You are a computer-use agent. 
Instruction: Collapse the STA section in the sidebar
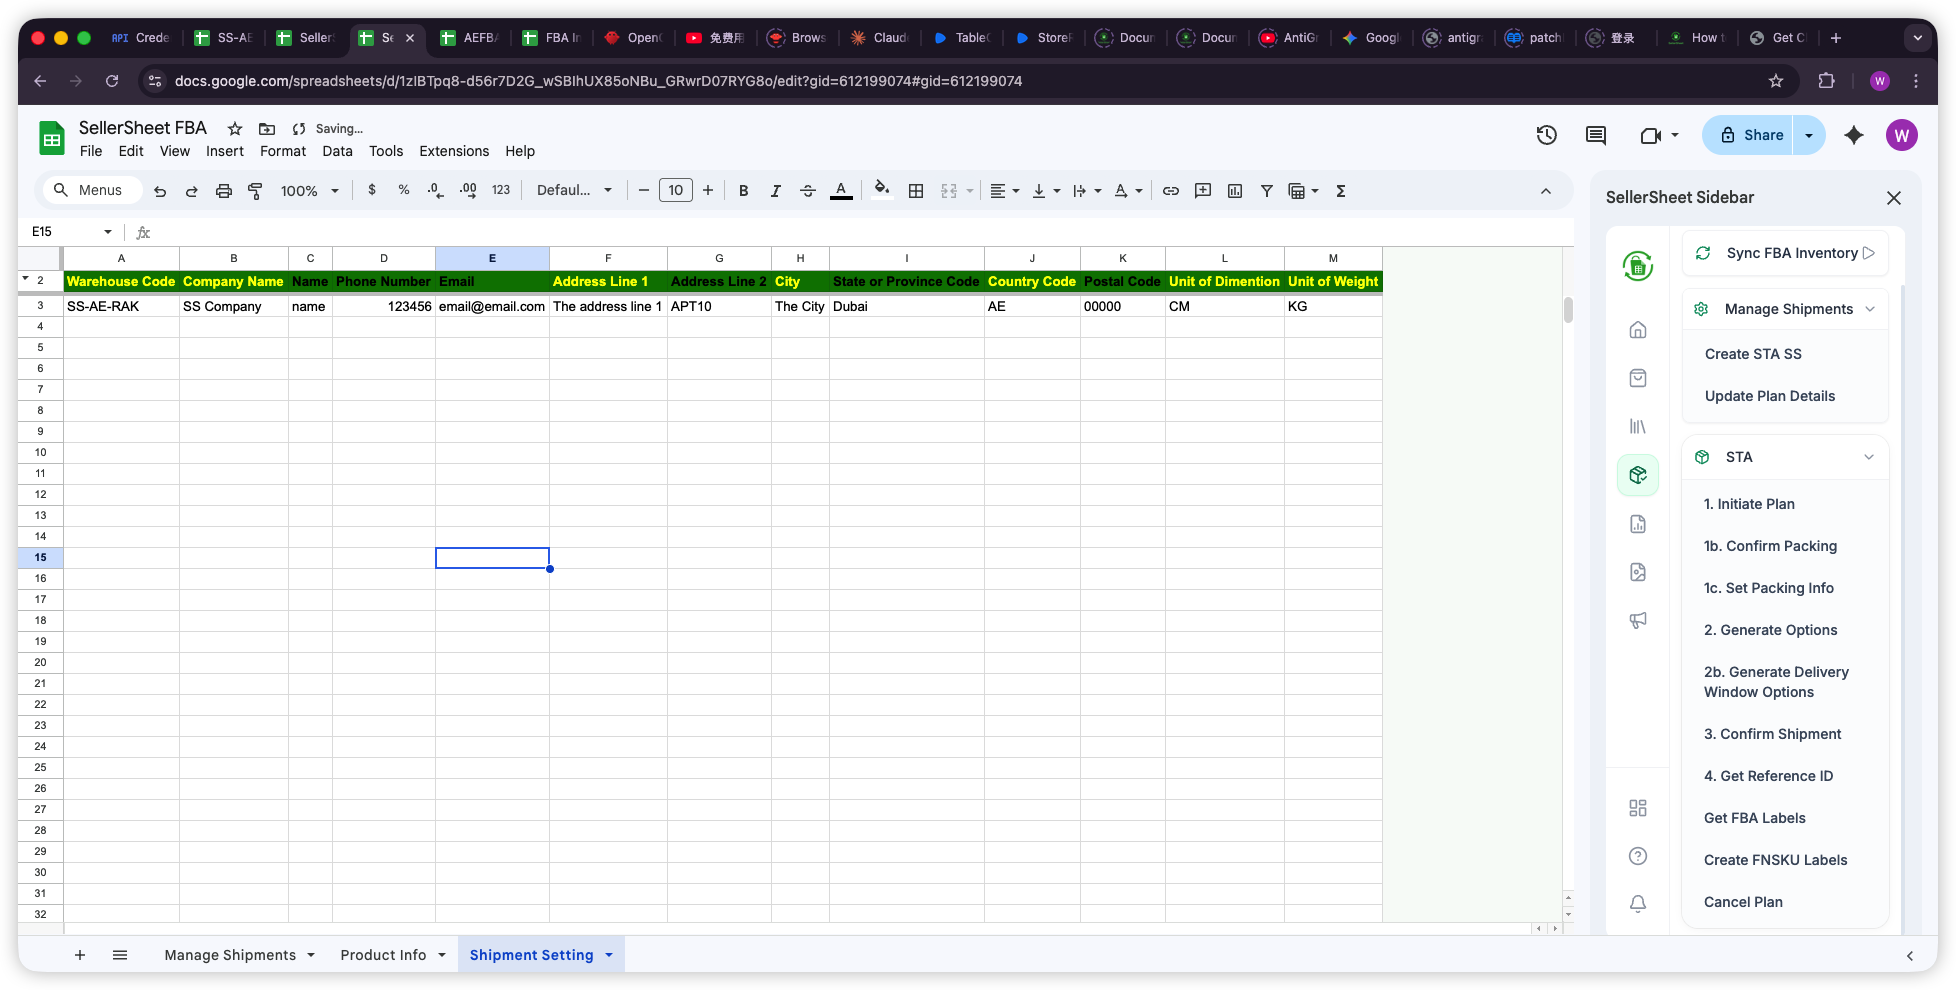tap(1870, 457)
